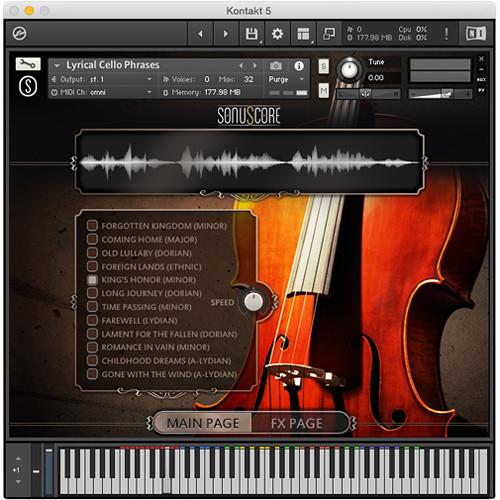Click the Cpu 0% meter
This screenshot has height=500, width=500.
pos(413,29)
